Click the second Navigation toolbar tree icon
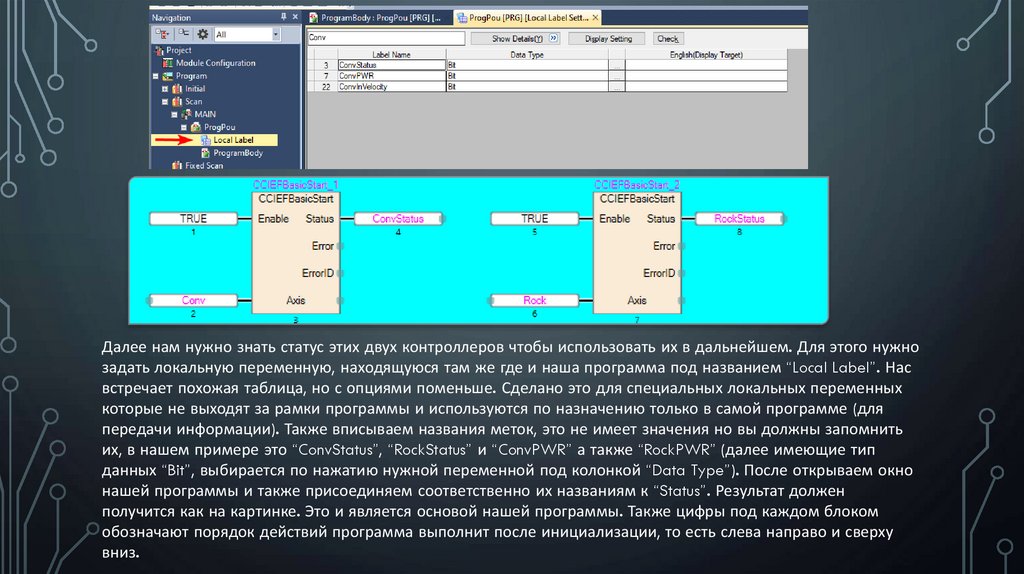The width and height of the screenshot is (1024, 574). tap(184, 34)
